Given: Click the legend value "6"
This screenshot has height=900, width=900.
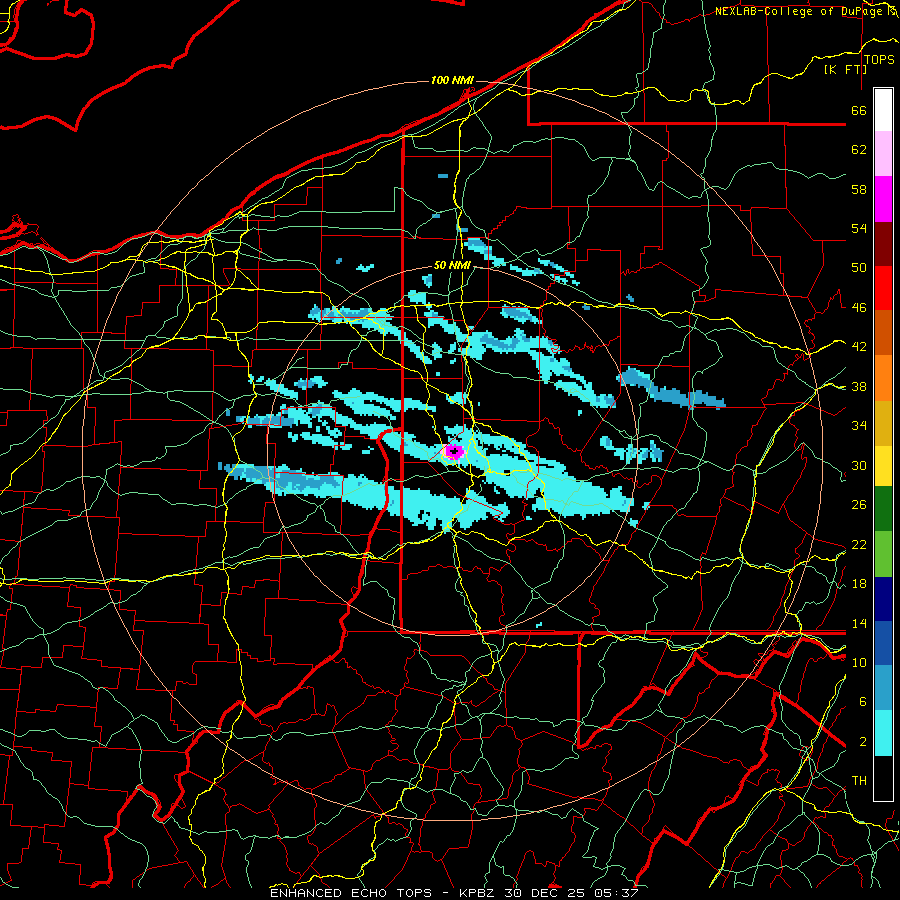Looking at the screenshot, I should [862, 702].
